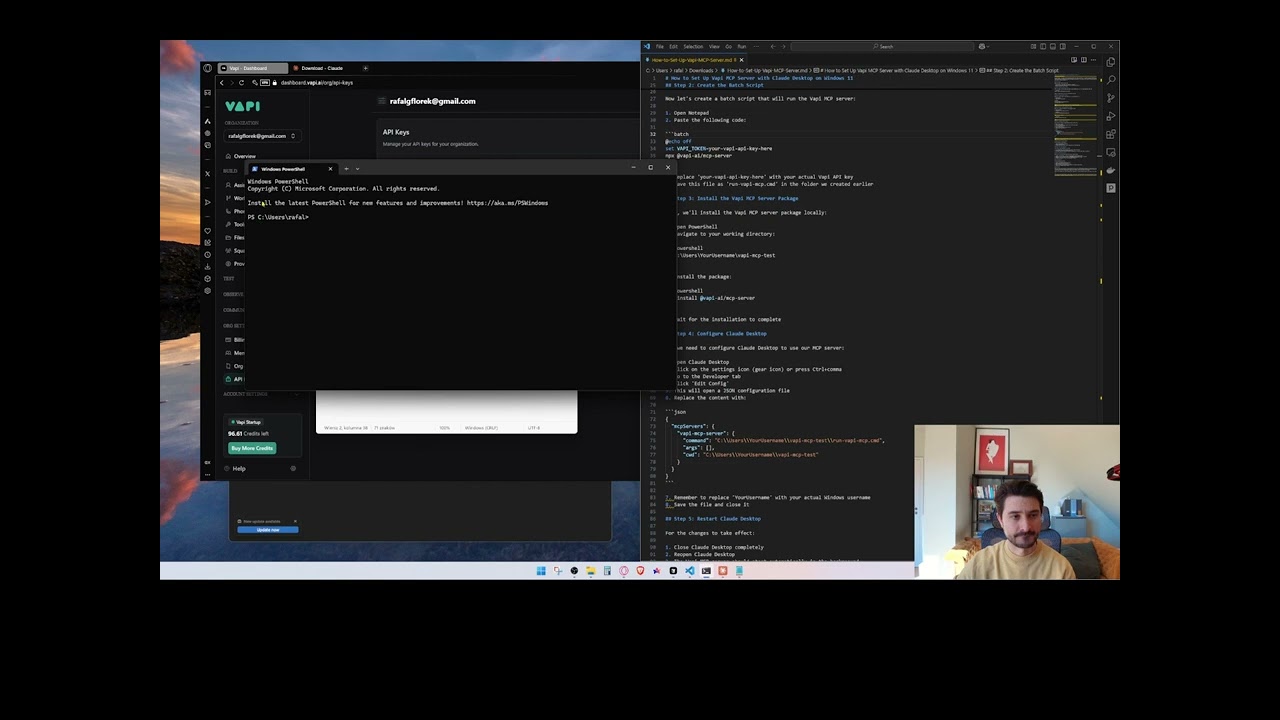Open VS Code Search icon in activity bar
Viewport: 1280px width, 720px height.
click(x=1110, y=80)
